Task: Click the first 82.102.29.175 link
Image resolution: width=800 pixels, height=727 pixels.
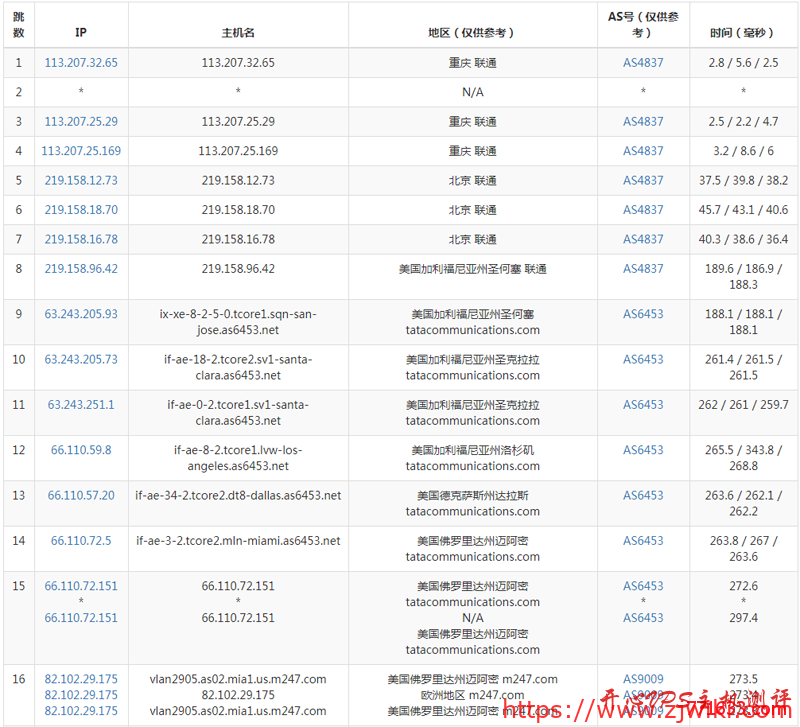Action: tap(80, 679)
